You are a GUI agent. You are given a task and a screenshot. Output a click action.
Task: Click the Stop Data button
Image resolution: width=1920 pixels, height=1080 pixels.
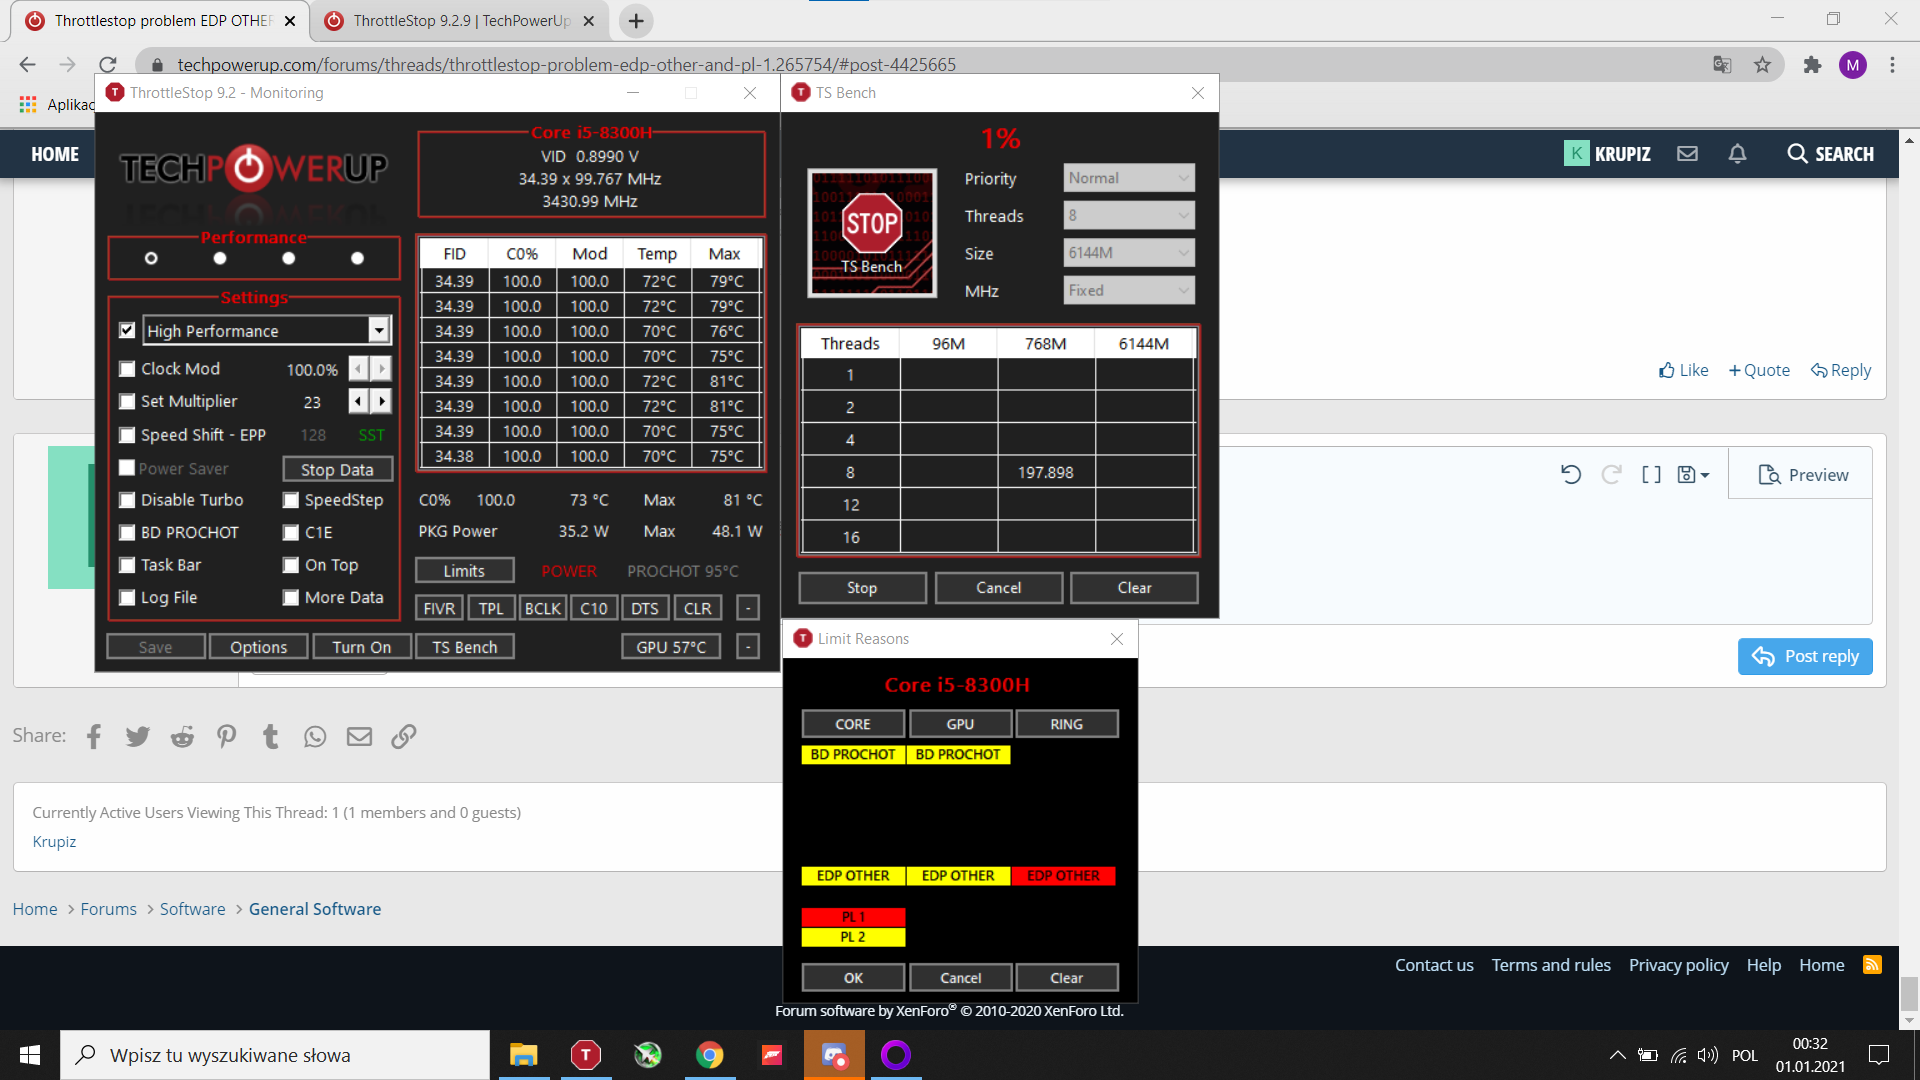pos(337,469)
